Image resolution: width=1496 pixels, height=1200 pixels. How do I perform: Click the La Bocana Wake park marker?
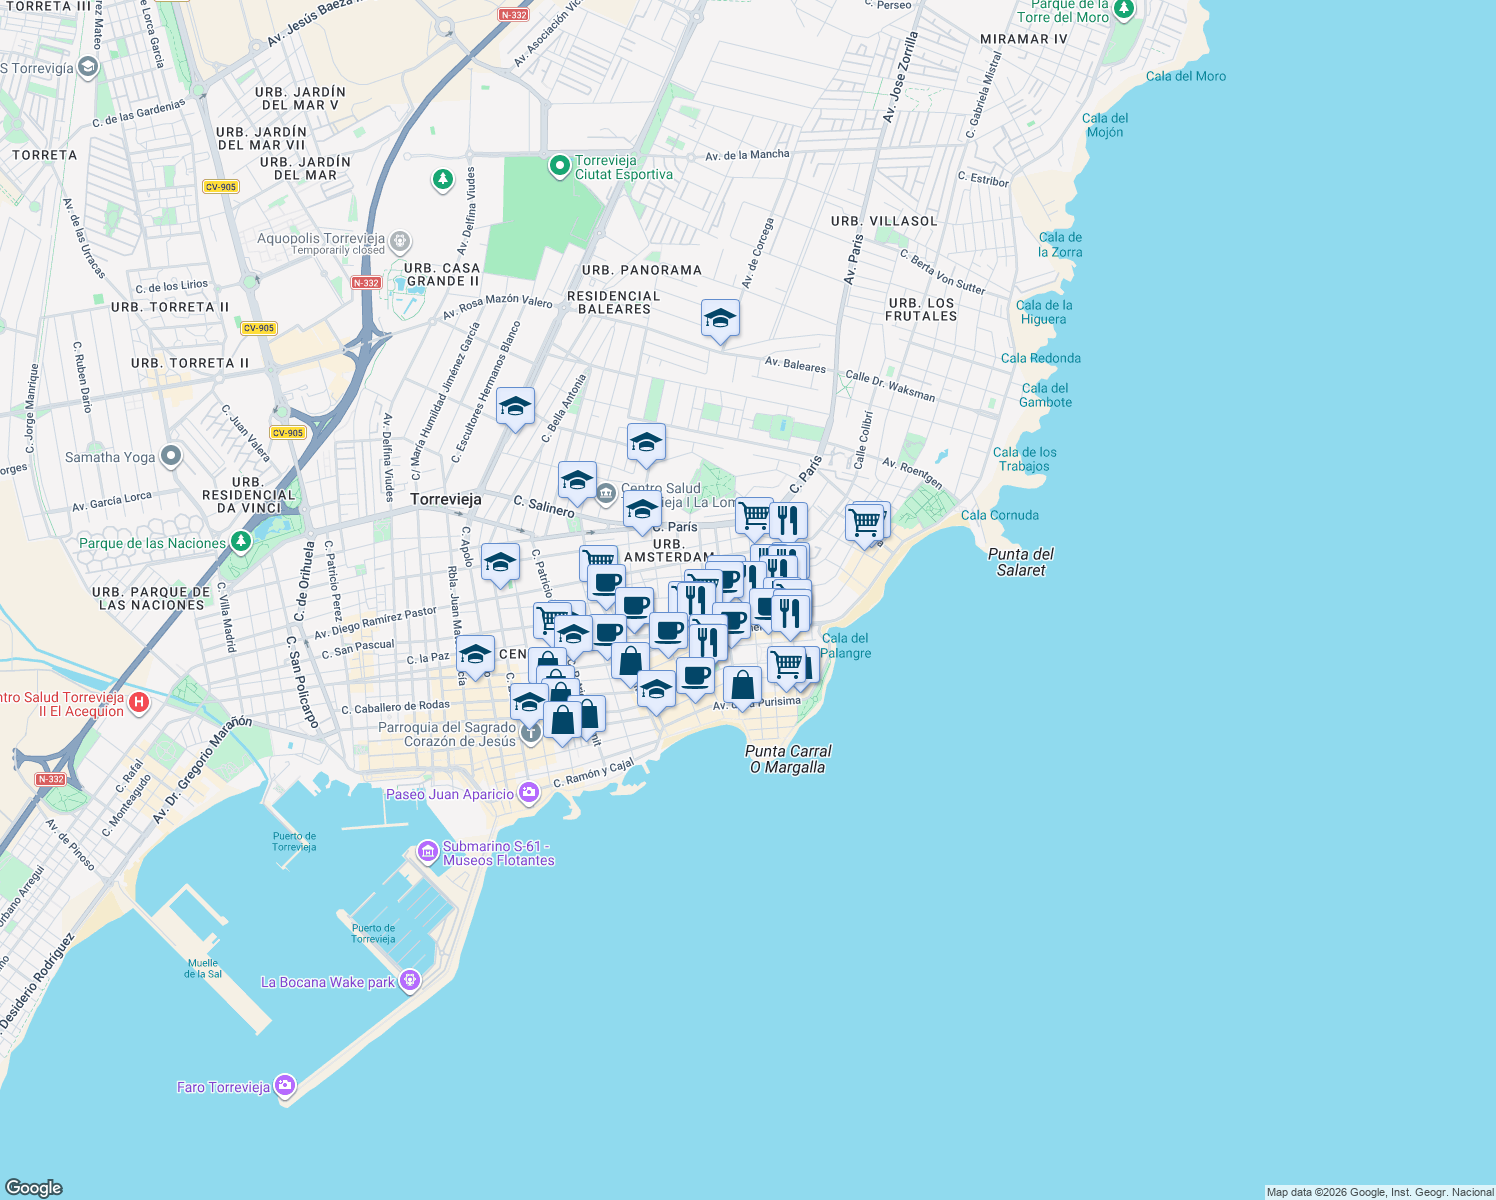[409, 981]
